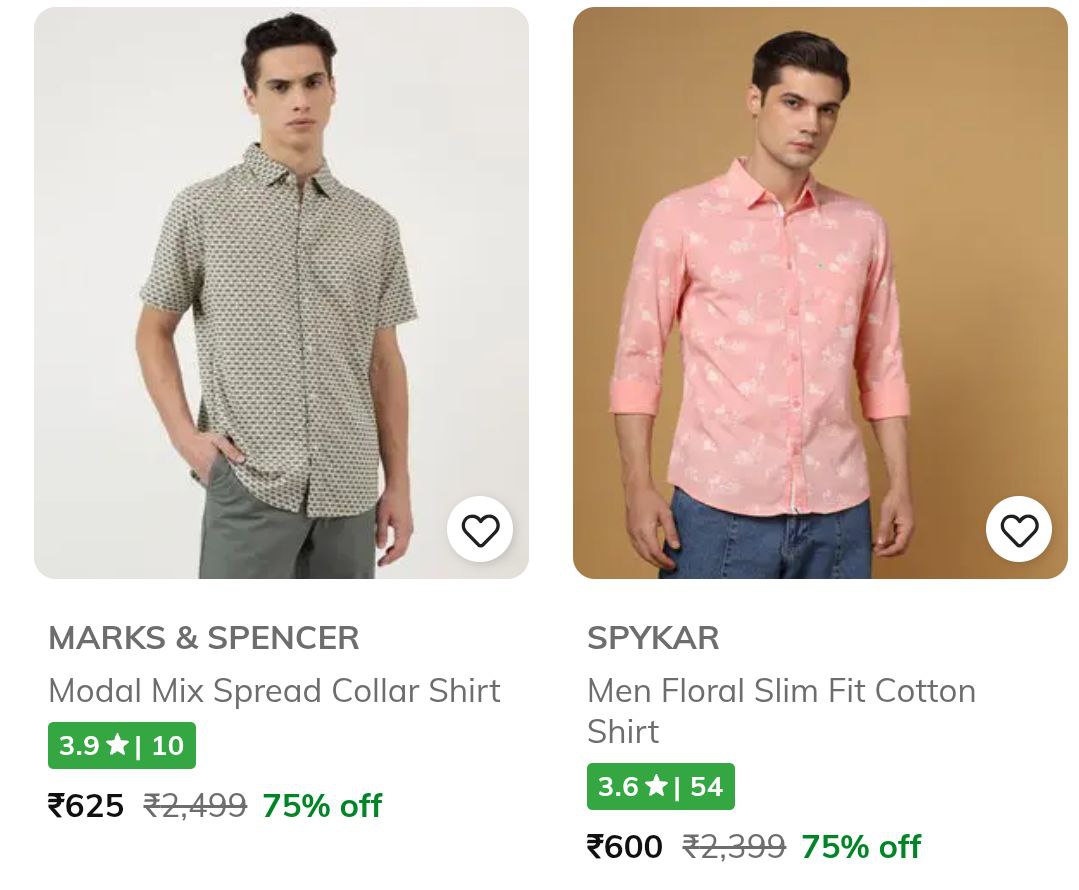Tap the heart icon on the right product card
1079x890 pixels.
point(1019,529)
